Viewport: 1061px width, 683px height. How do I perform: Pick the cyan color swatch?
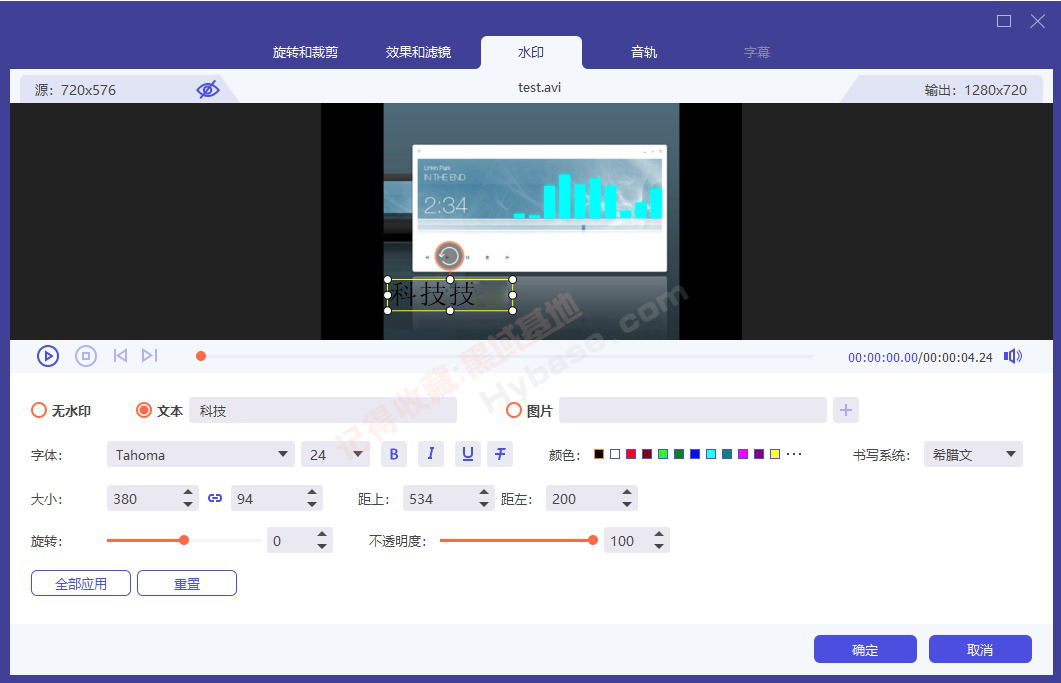tap(711, 454)
